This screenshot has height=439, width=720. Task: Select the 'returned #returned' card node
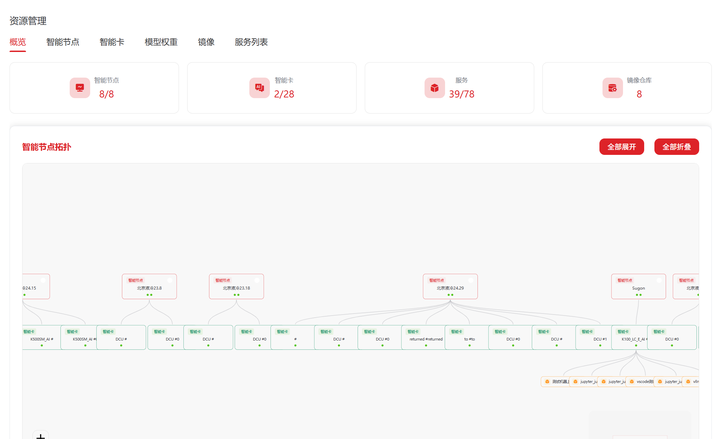click(x=425, y=338)
